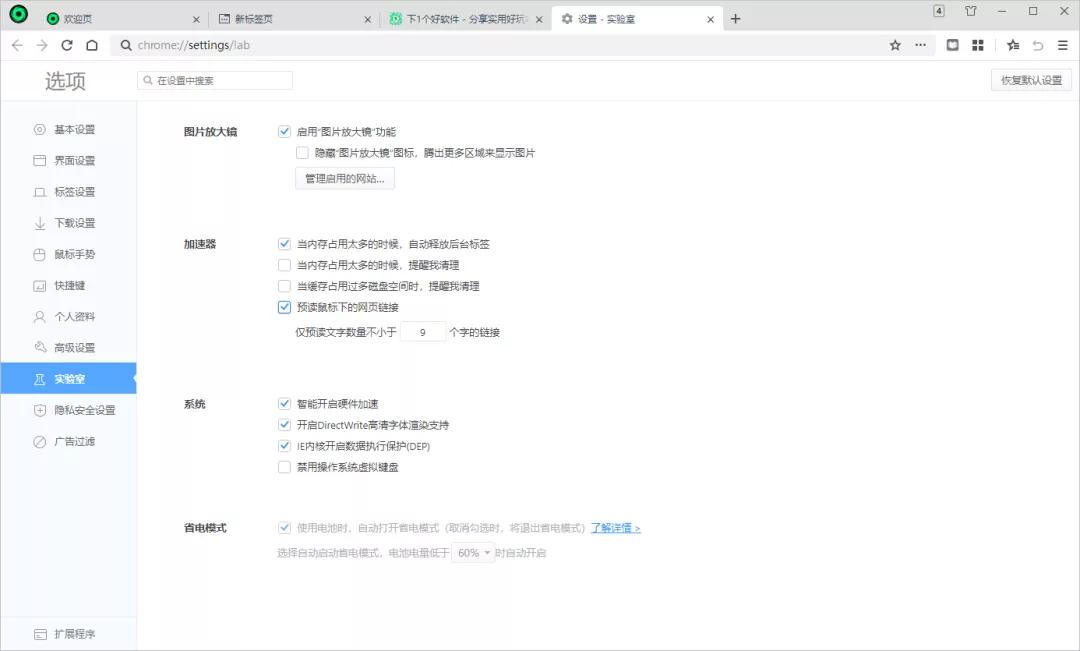Click the reading mode icon in the toolbar

pyautogui.click(x=951, y=45)
